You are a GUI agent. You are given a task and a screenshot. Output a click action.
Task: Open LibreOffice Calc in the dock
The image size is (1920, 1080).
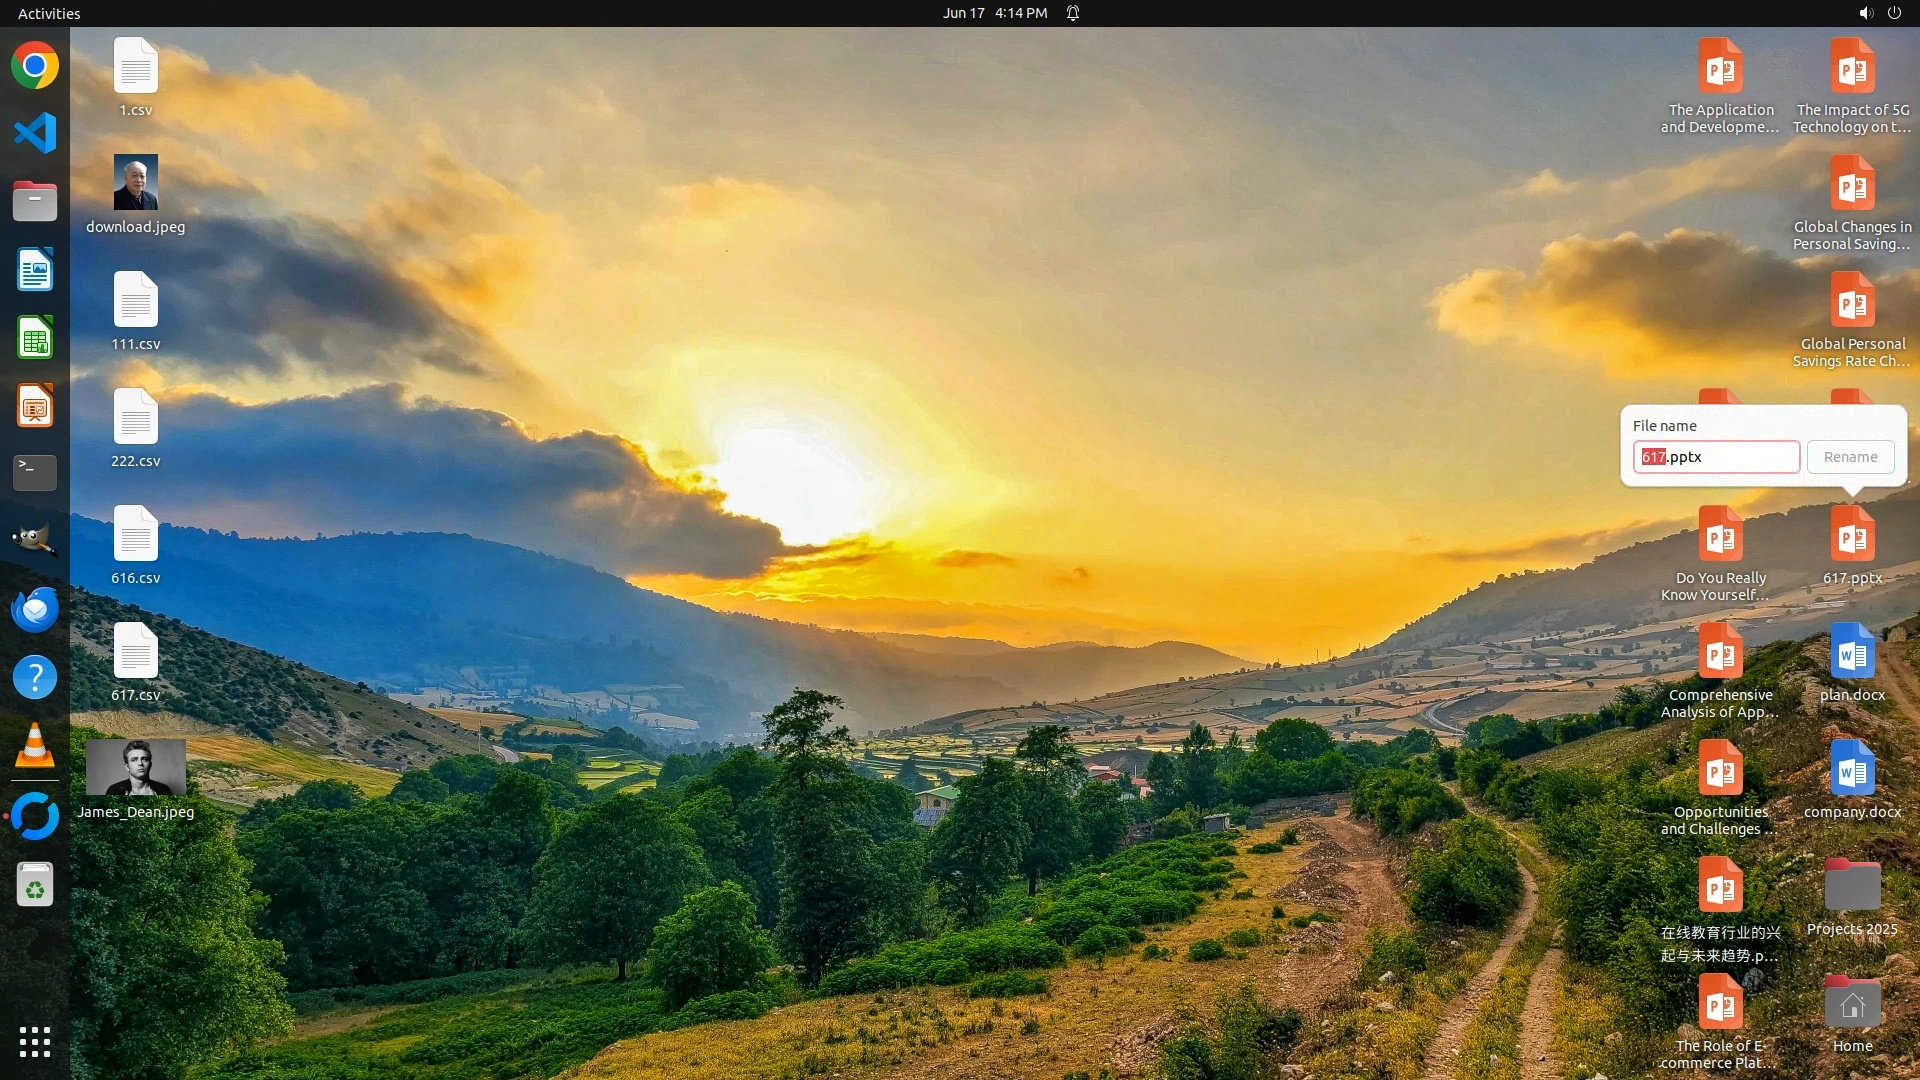point(35,338)
